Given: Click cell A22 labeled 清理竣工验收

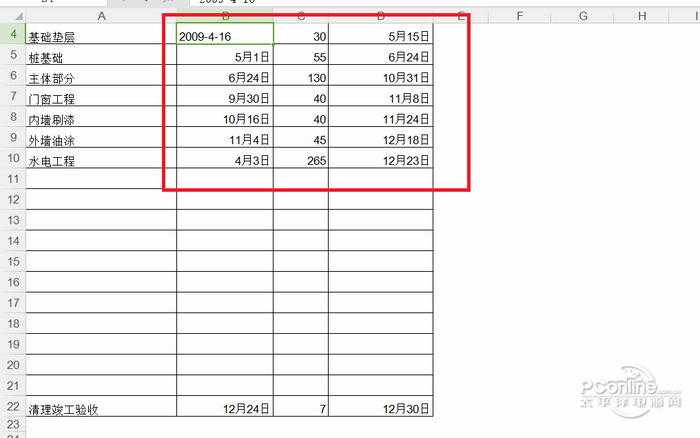Looking at the screenshot, I should point(101,406).
